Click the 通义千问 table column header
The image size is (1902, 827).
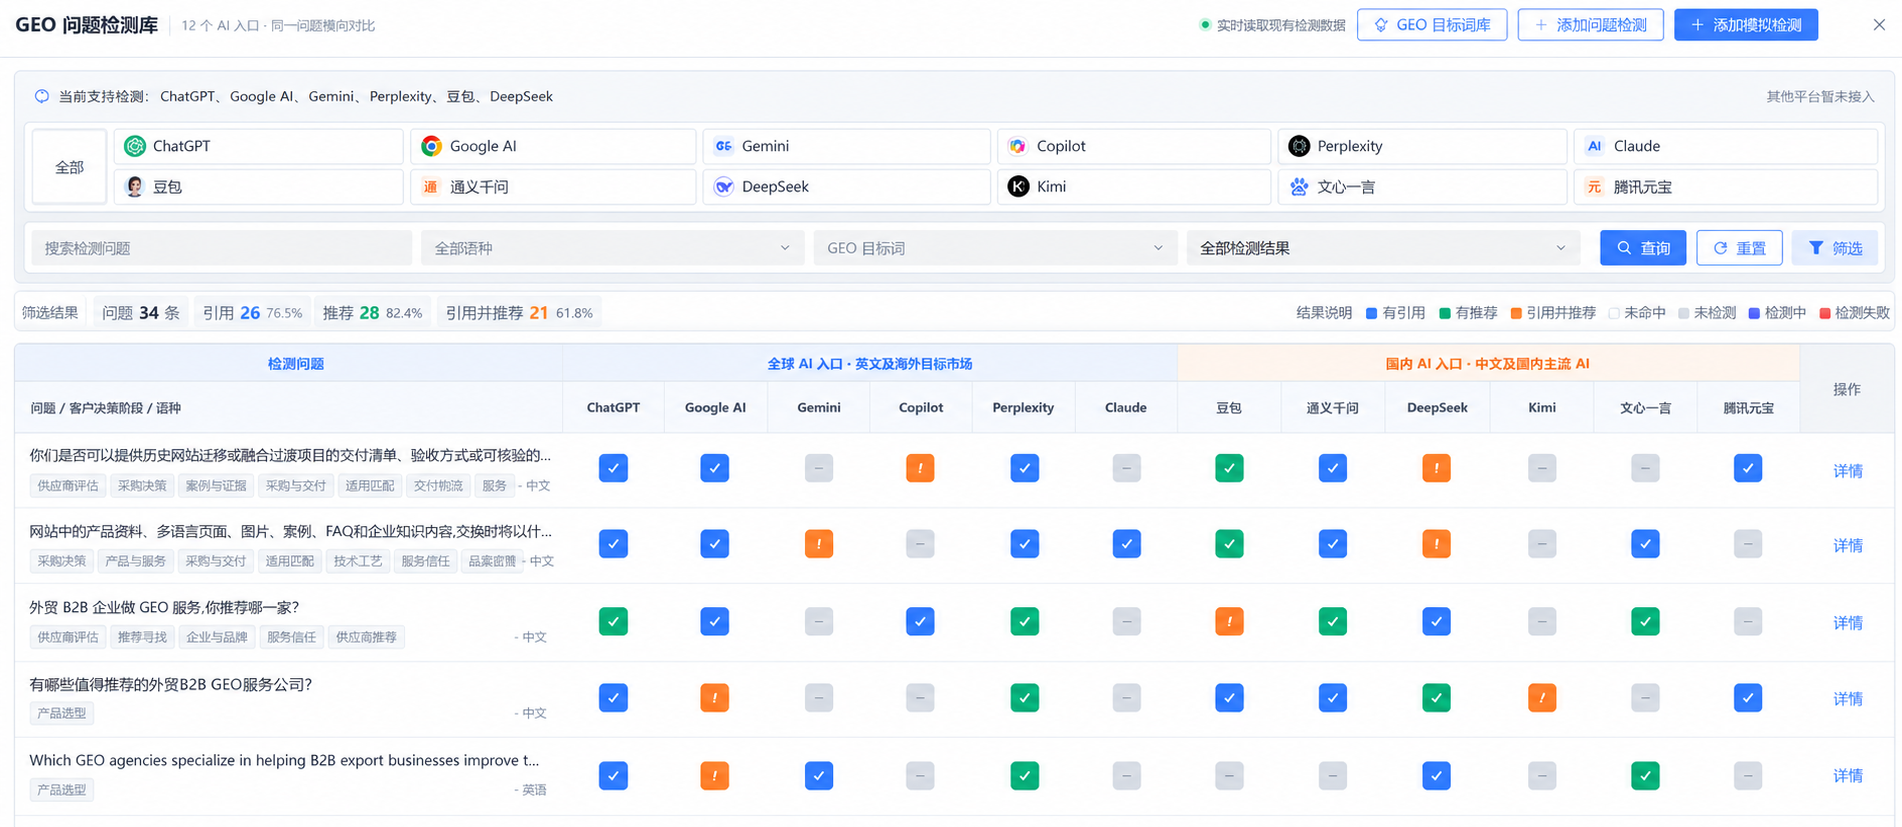pyautogui.click(x=1332, y=408)
